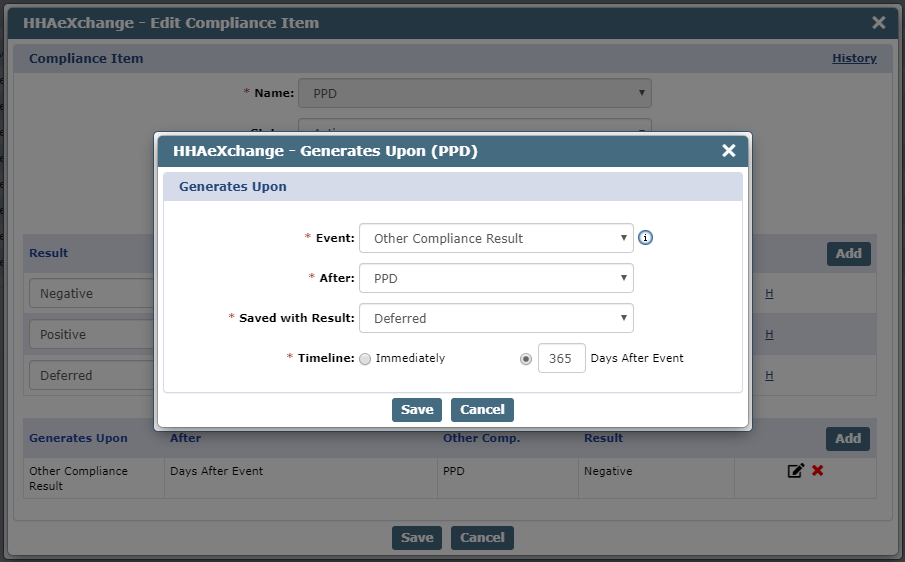905x562 pixels.
Task: Save the Generates Upon dialog
Action: (417, 410)
